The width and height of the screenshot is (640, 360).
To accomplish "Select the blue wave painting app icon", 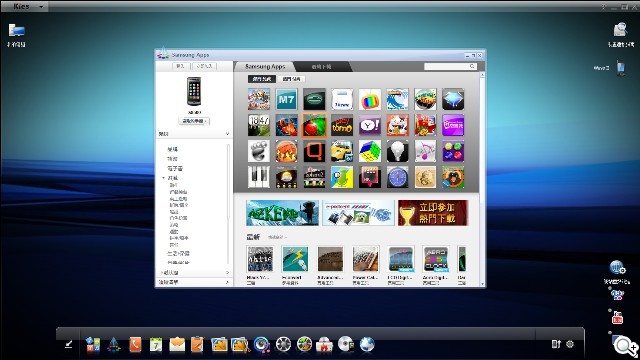I will pos(398,99).
